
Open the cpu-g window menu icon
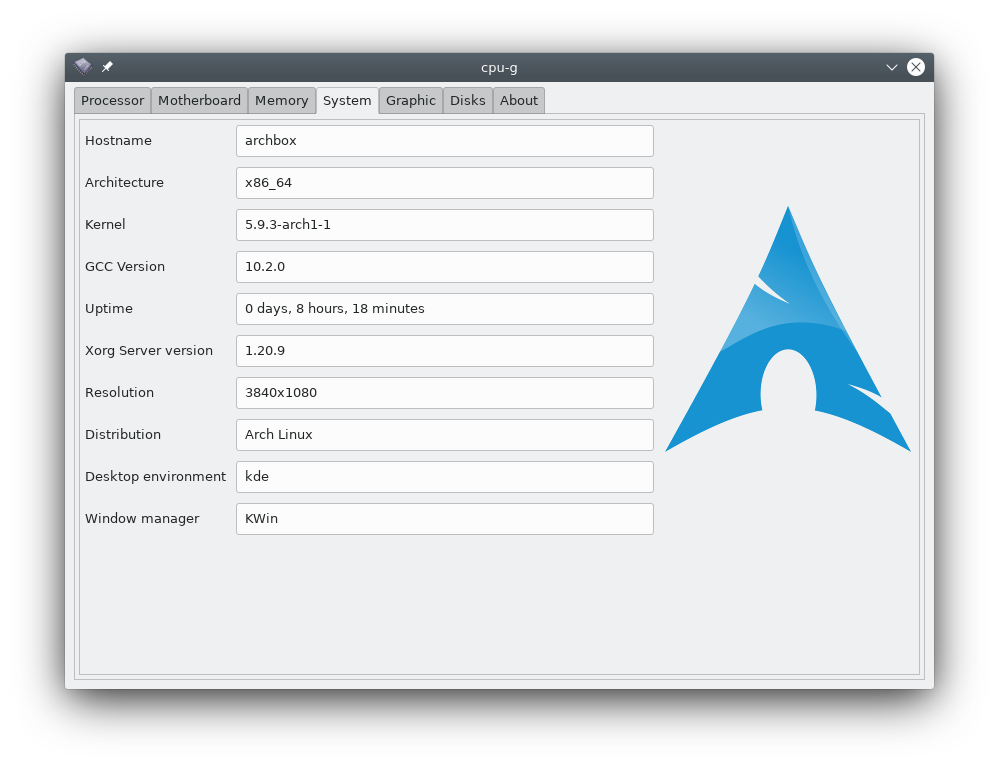coord(83,66)
